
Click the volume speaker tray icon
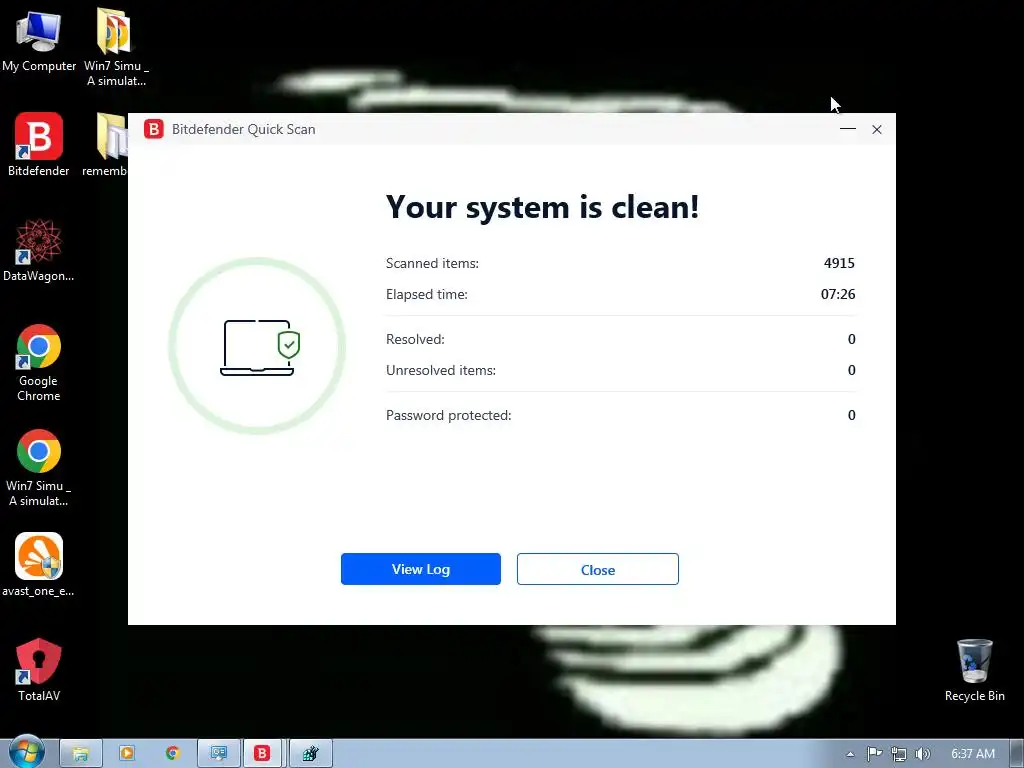point(922,754)
